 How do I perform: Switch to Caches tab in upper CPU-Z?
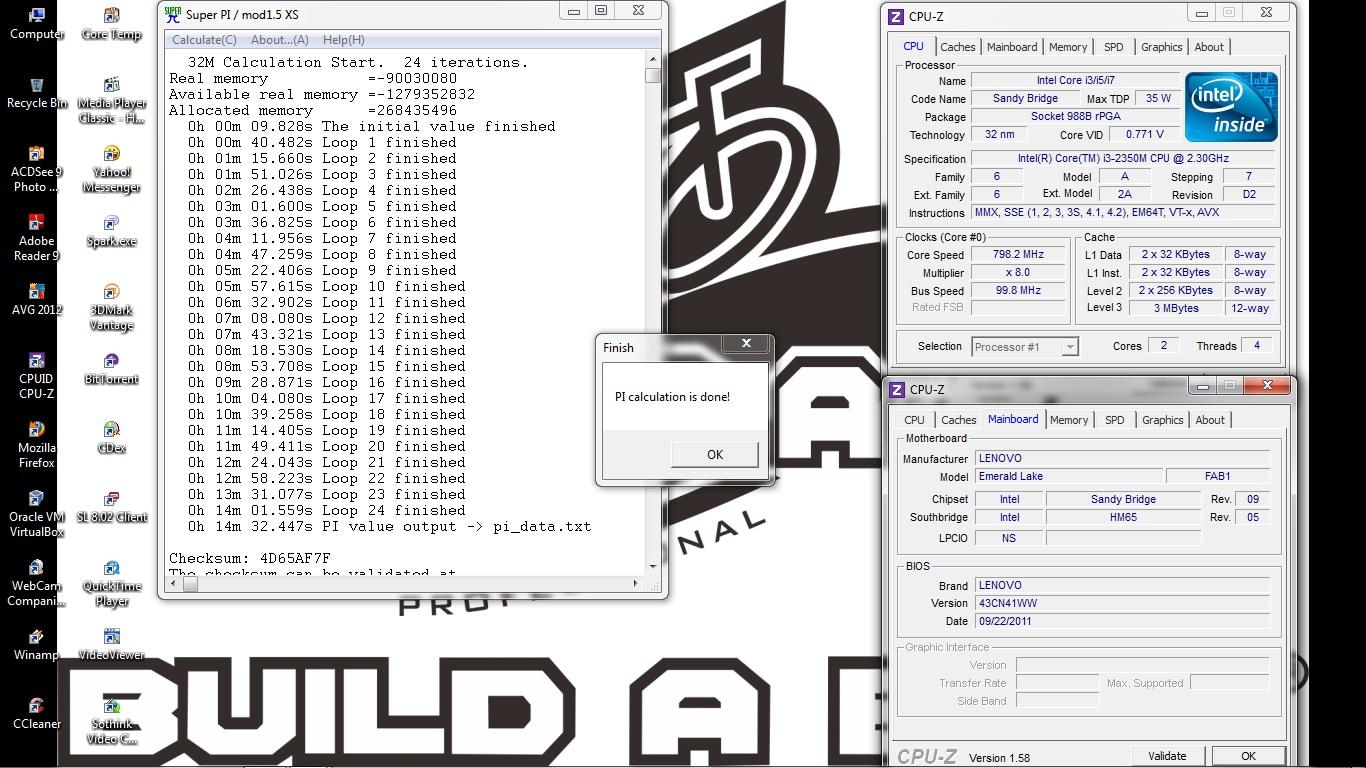(957, 47)
